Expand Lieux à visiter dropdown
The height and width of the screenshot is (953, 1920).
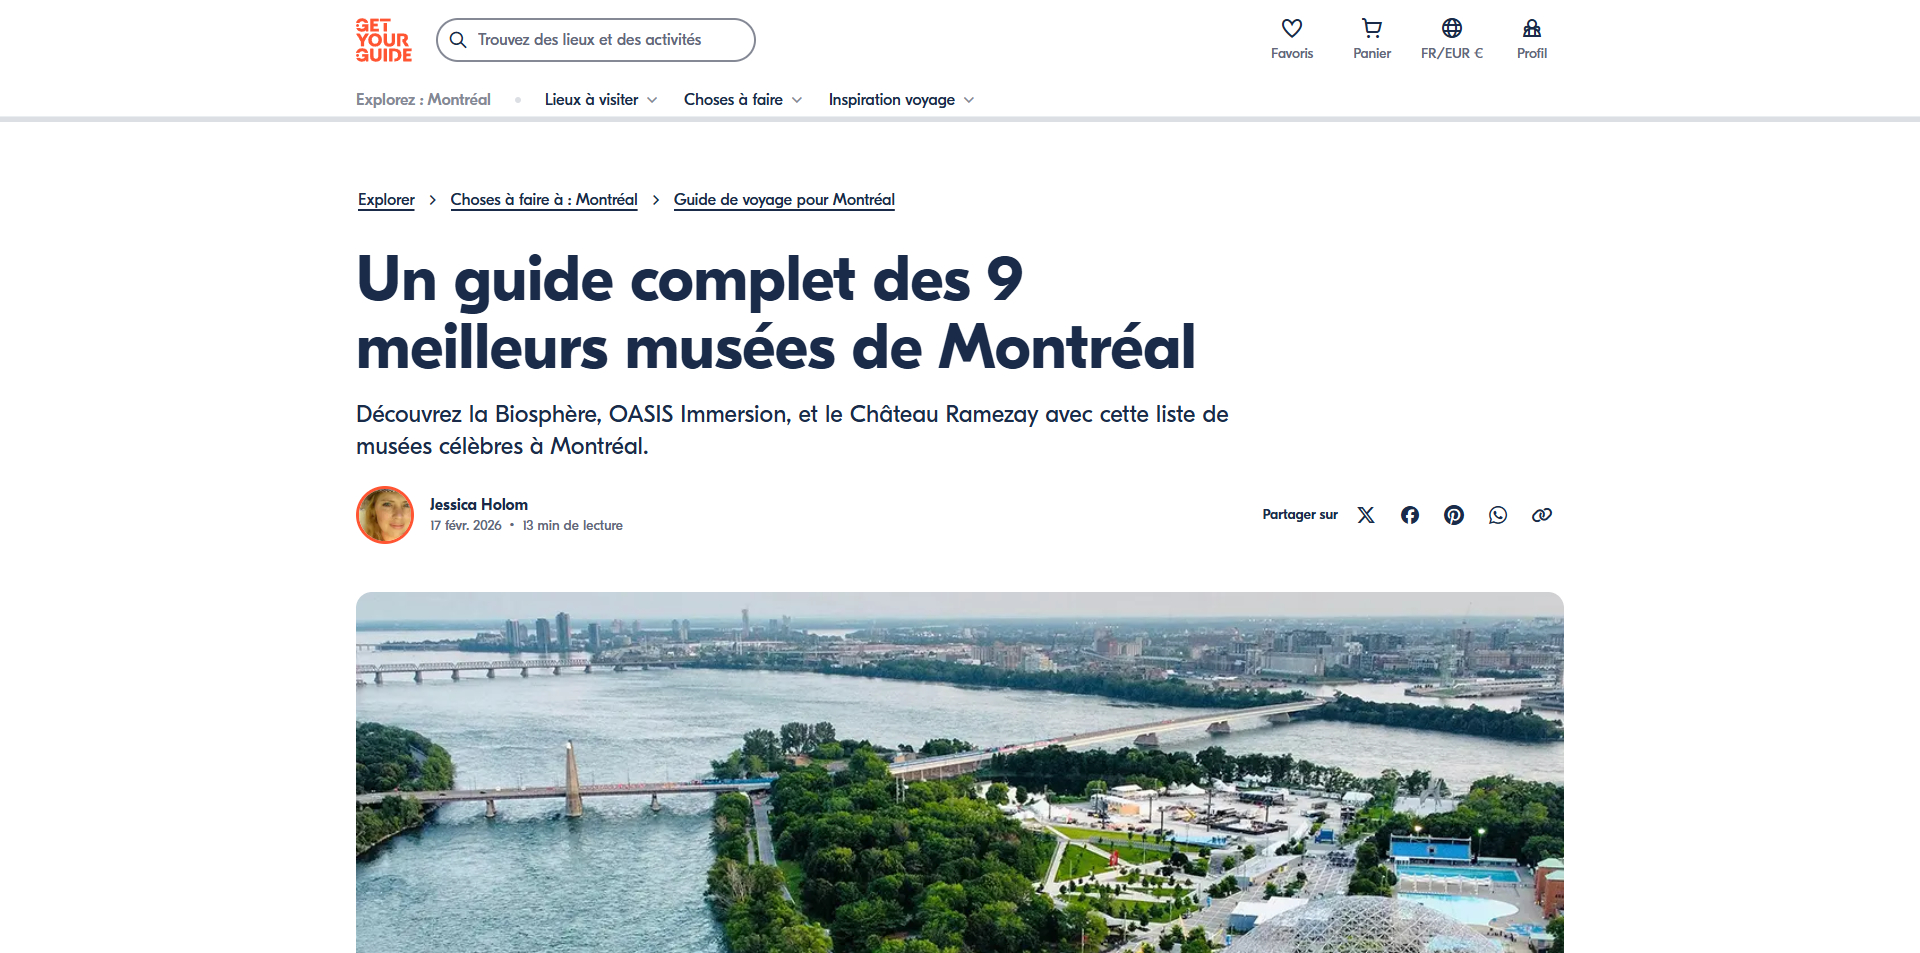coord(601,100)
